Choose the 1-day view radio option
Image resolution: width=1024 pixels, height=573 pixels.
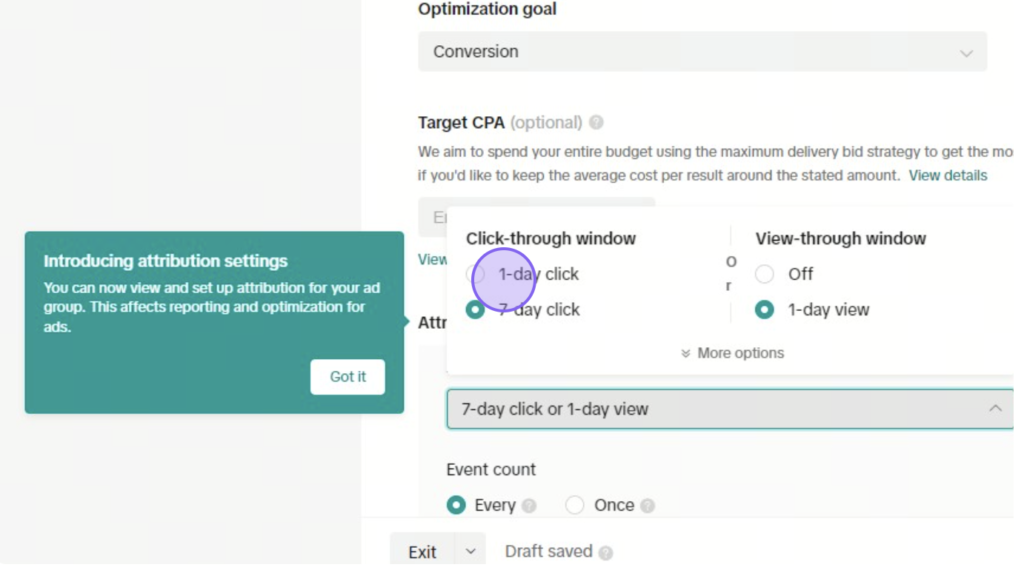tap(764, 310)
